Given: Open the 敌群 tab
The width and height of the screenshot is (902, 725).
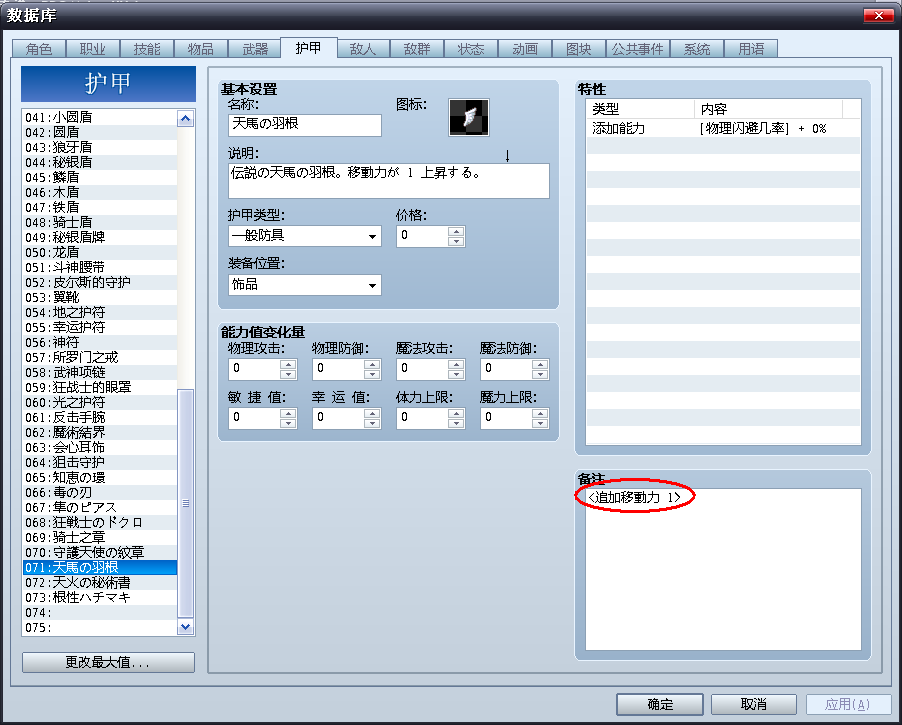Looking at the screenshot, I should coord(417,49).
